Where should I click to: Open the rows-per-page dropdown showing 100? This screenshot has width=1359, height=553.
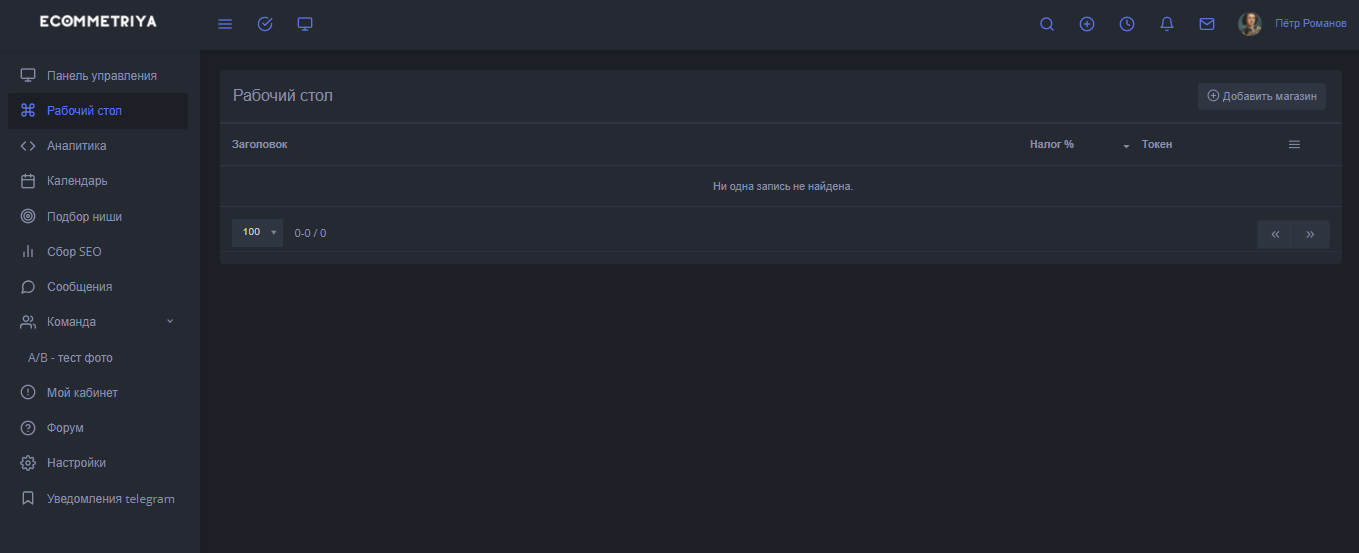(x=257, y=233)
